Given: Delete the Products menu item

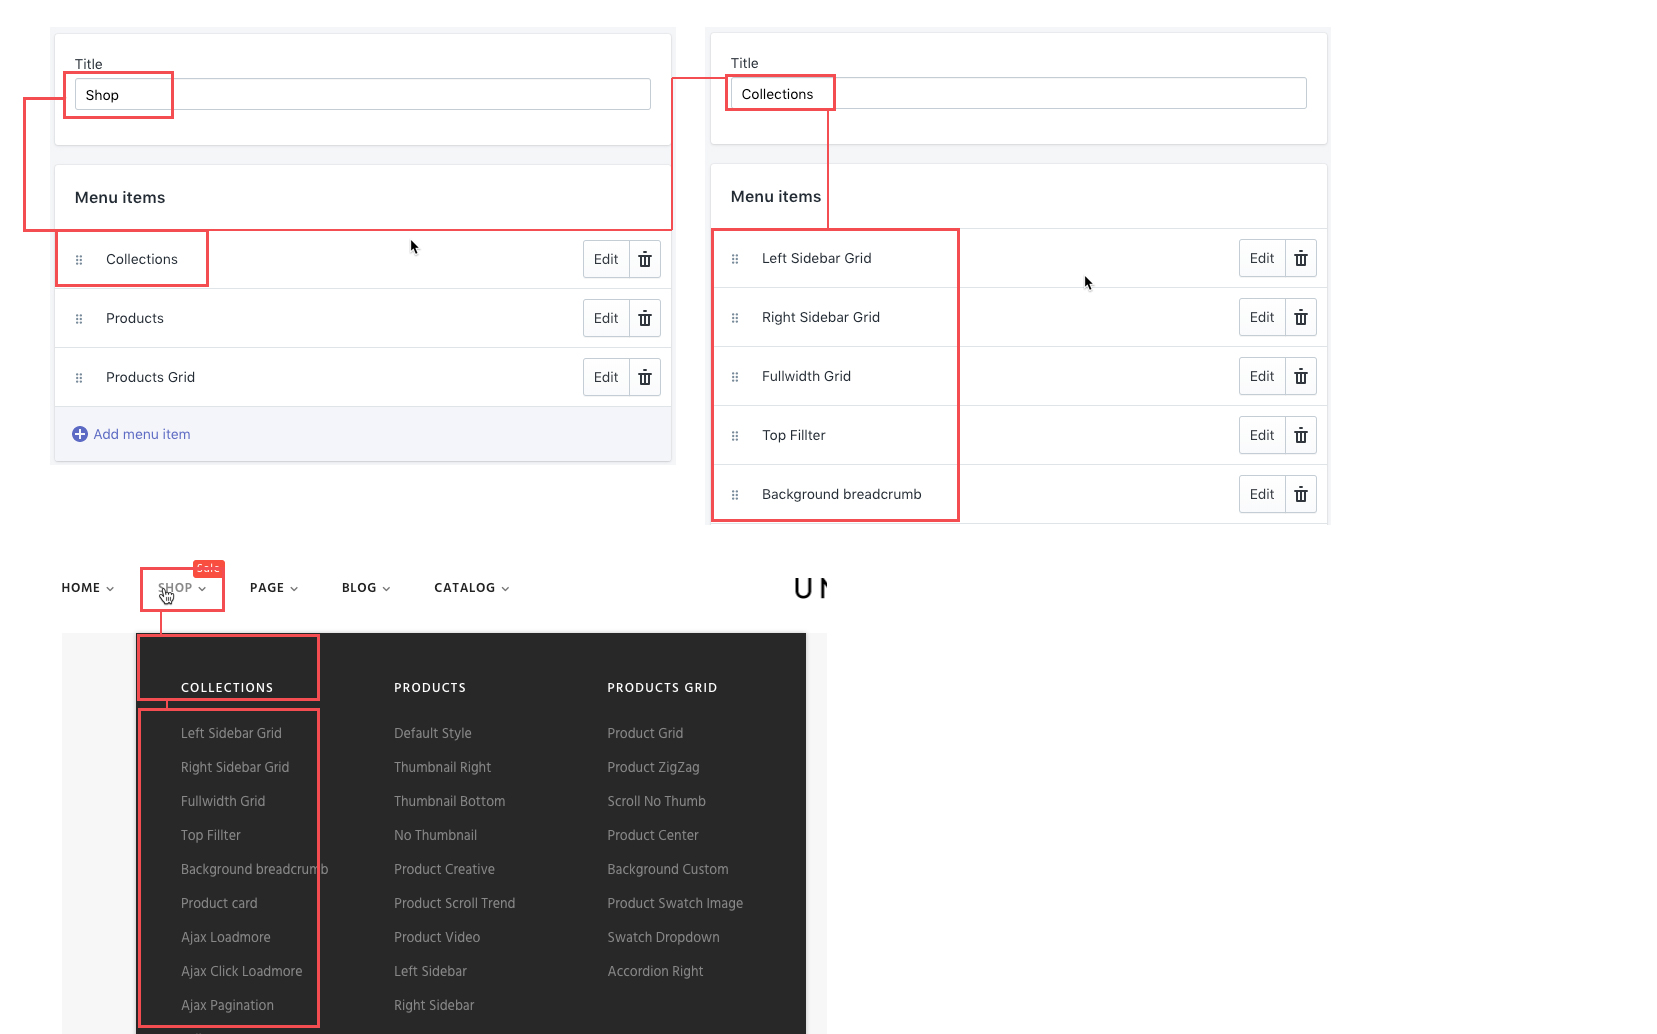Looking at the screenshot, I should click(x=645, y=319).
